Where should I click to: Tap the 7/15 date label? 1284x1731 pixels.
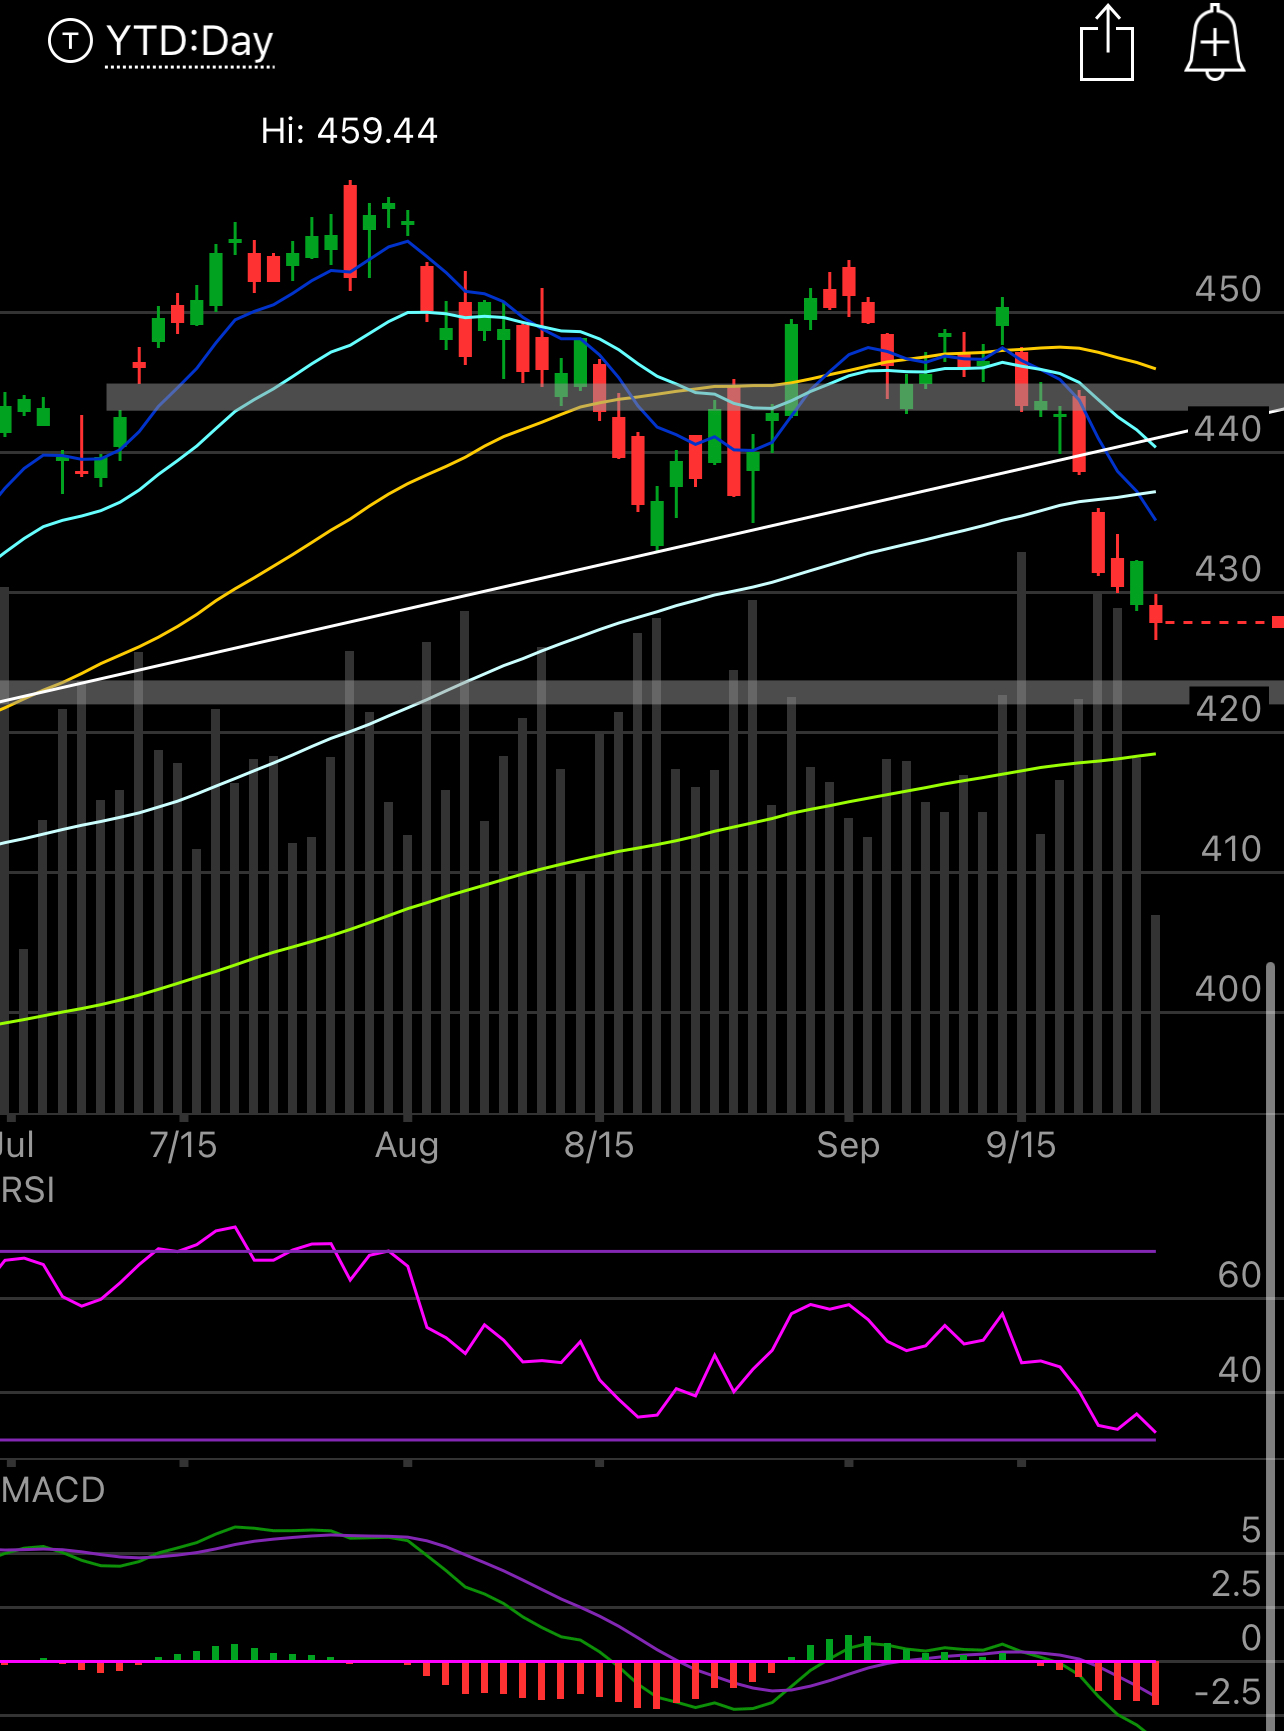pos(183,1145)
